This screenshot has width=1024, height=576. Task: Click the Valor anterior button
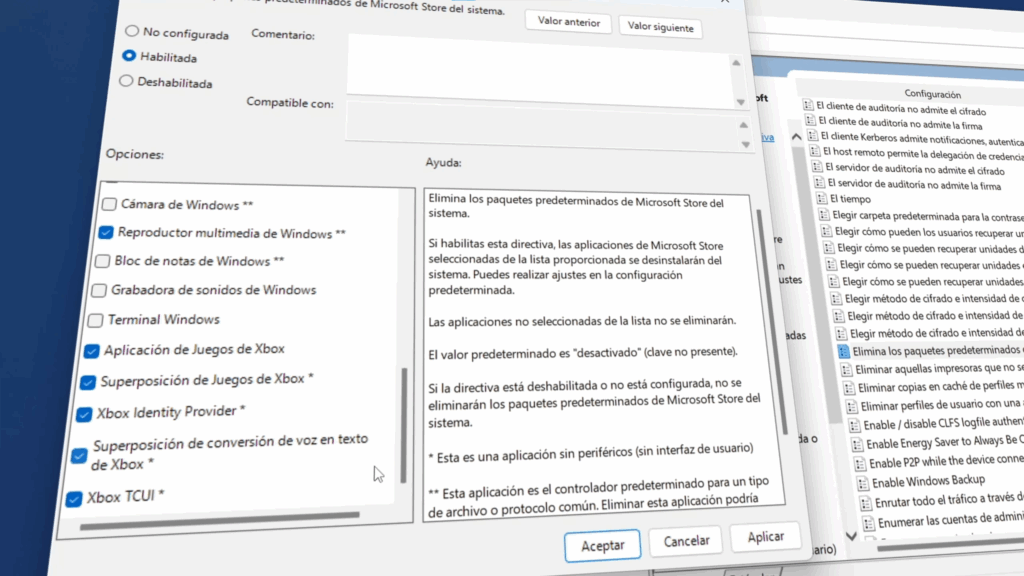[568, 22]
